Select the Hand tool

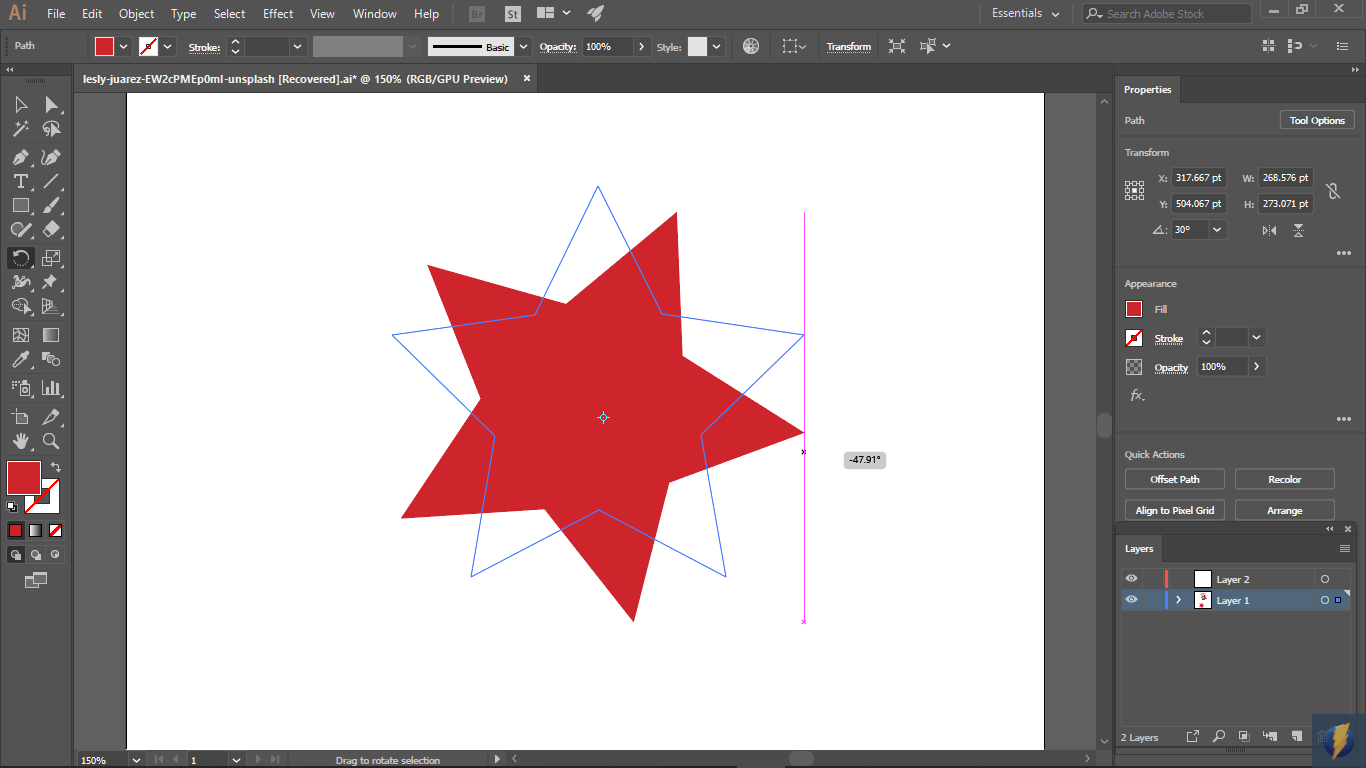tap(20, 441)
